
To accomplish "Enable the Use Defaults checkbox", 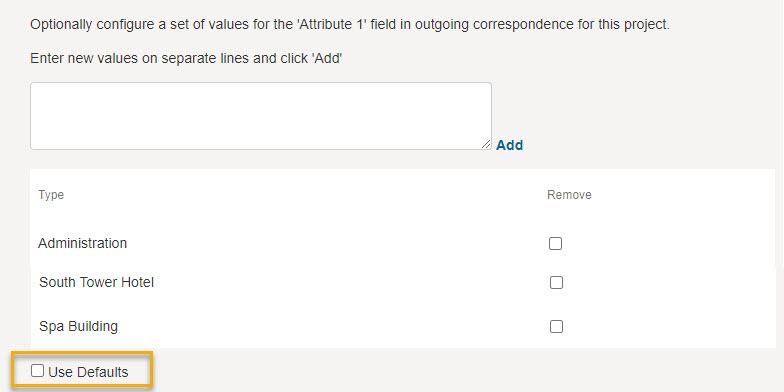I will pyautogui.click(x=38, y=371).
